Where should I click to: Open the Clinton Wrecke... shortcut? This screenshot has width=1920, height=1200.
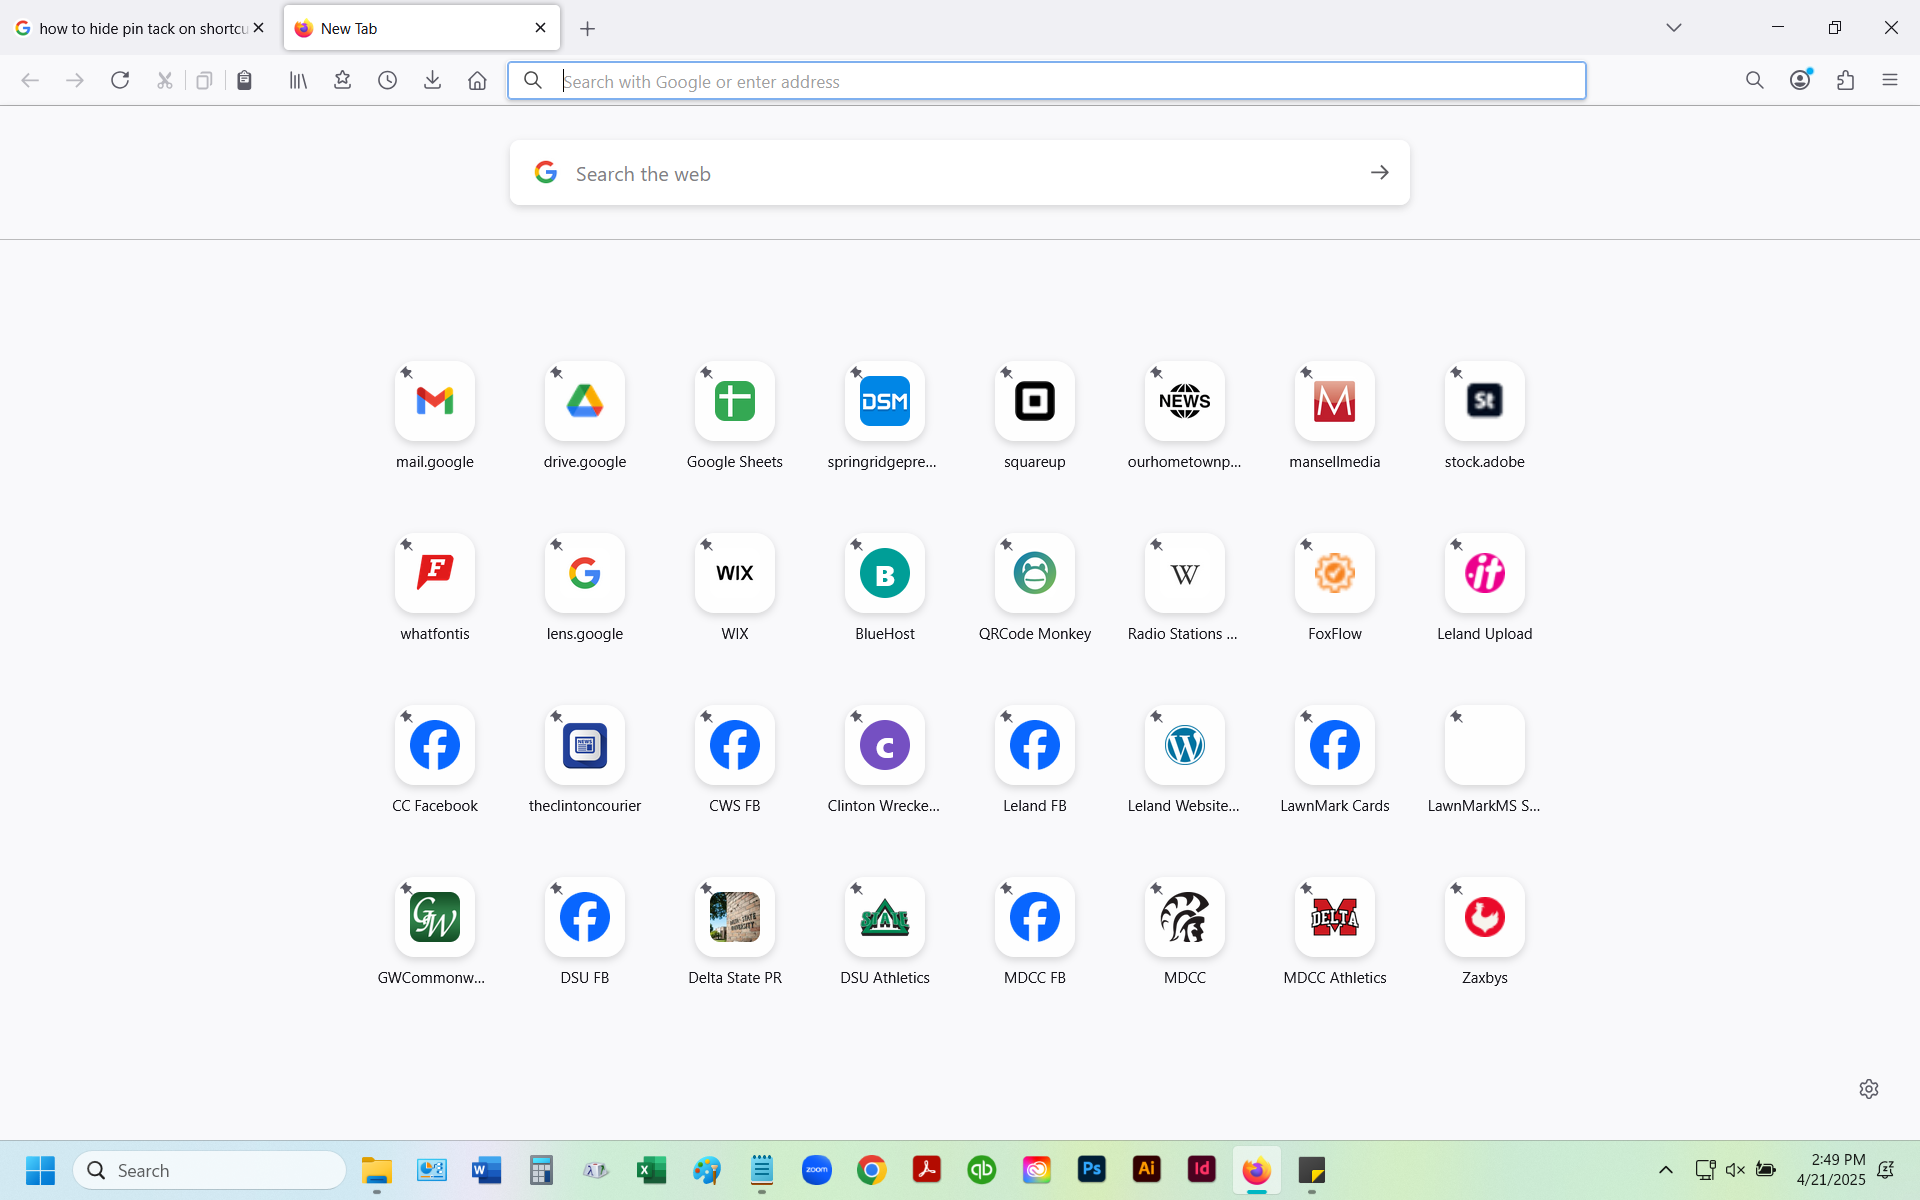(x=885, y=745)
